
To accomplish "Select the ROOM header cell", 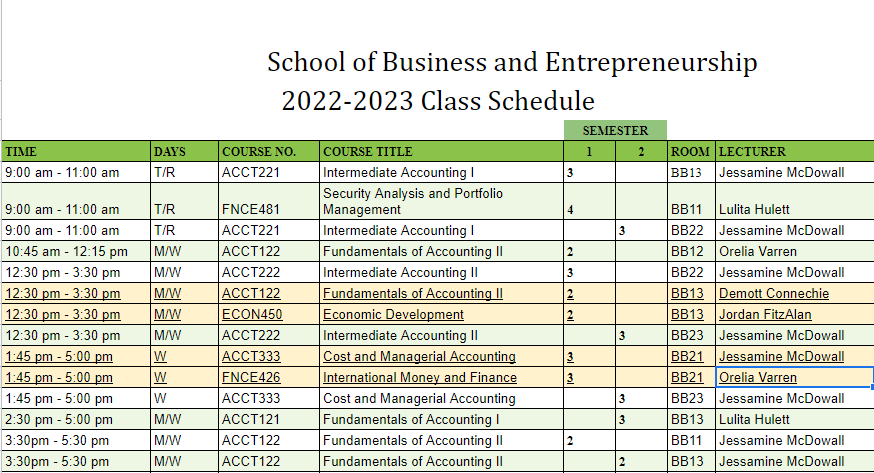I will [x=691, y=152].
